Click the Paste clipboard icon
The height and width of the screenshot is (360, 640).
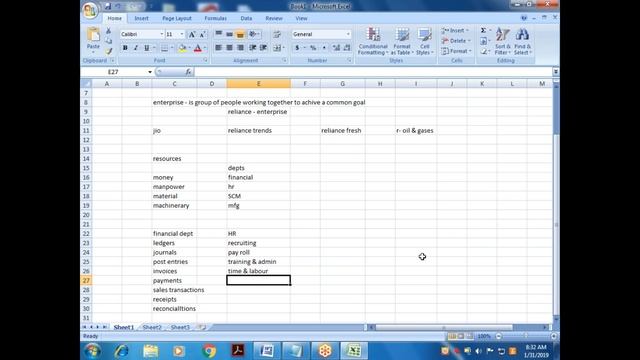[93, 35]
